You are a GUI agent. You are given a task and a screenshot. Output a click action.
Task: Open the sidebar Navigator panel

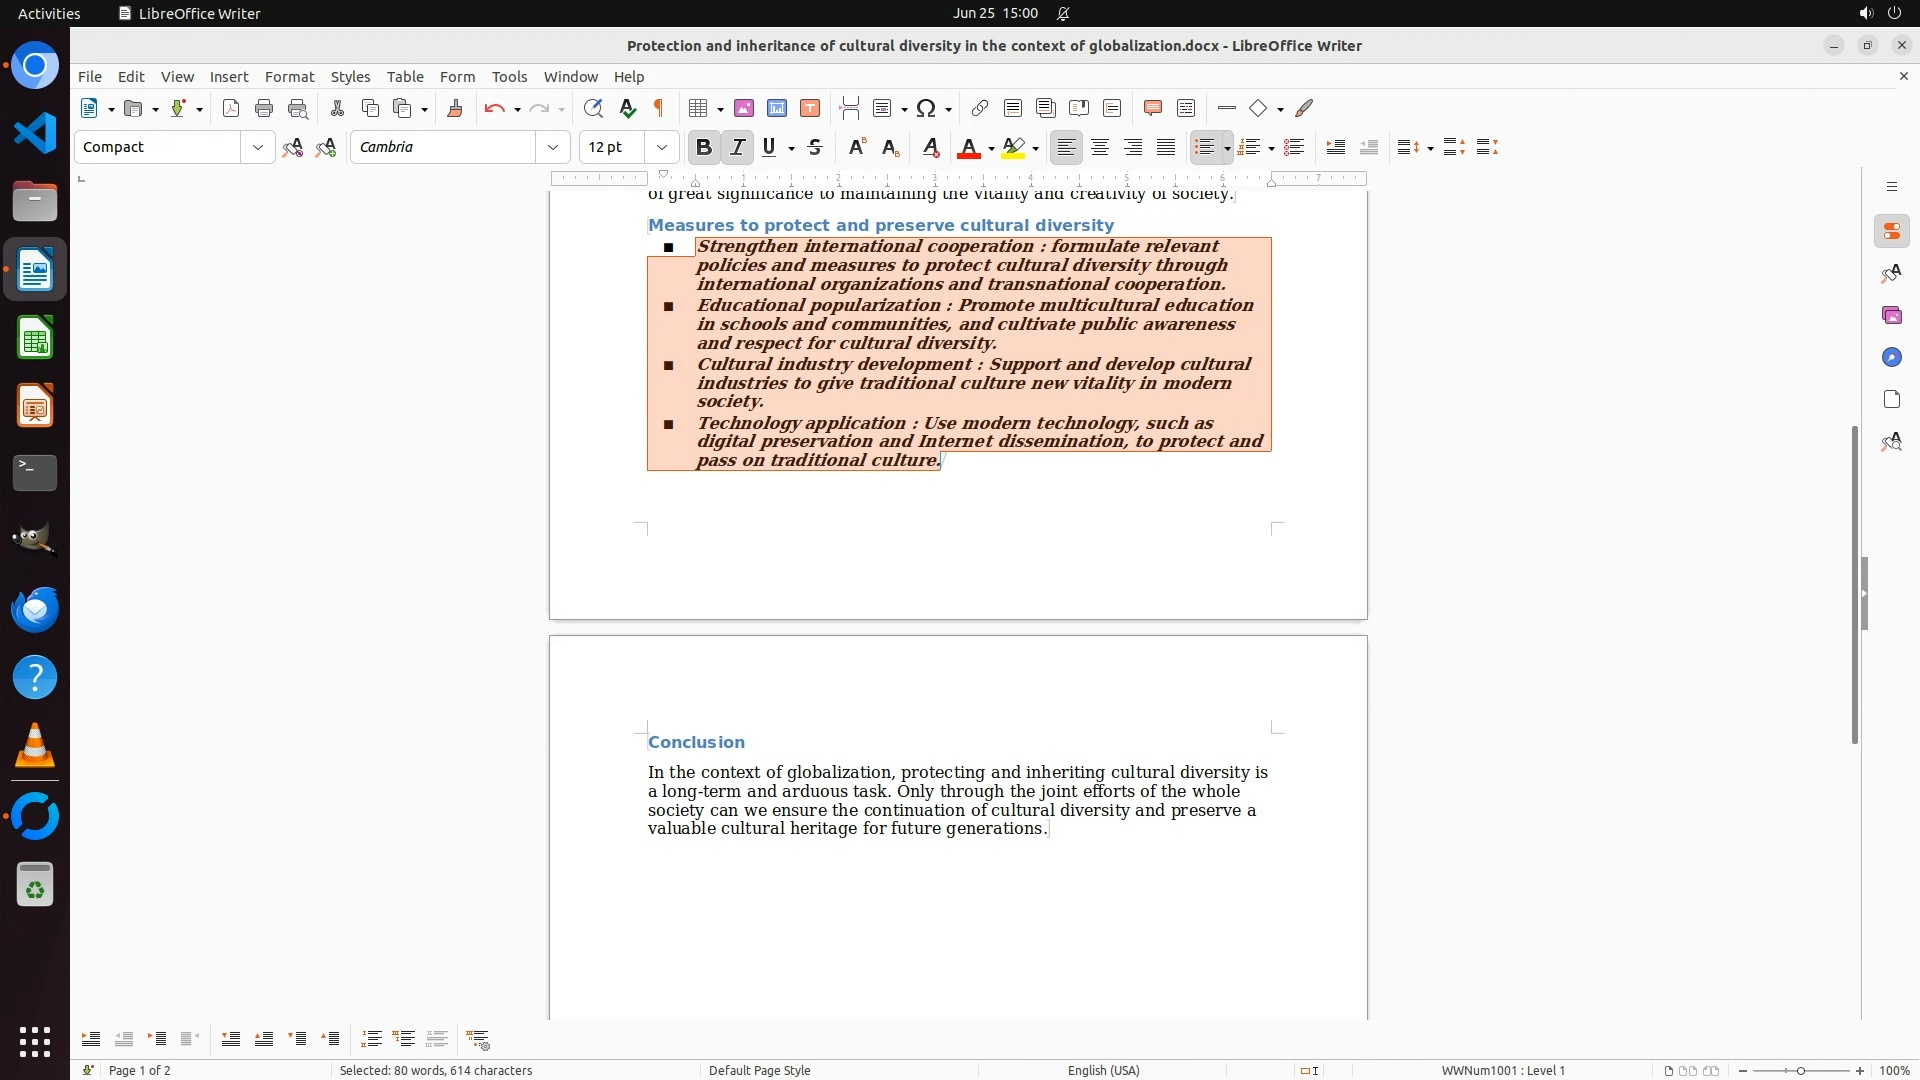pos(1891,357)
